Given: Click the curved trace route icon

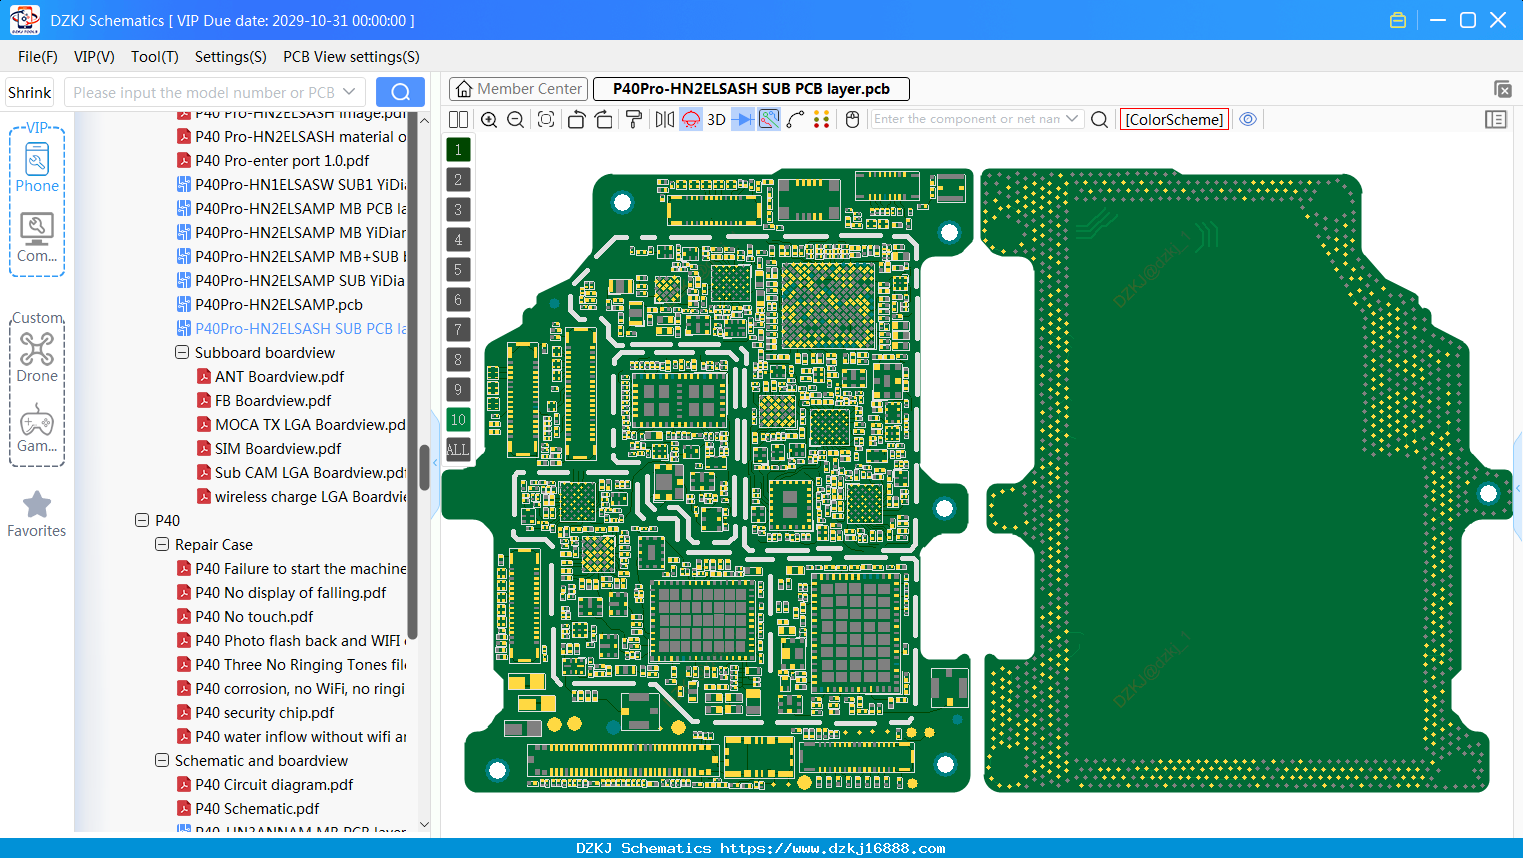Looking at the screenshot, I should [x=795, y=119].
